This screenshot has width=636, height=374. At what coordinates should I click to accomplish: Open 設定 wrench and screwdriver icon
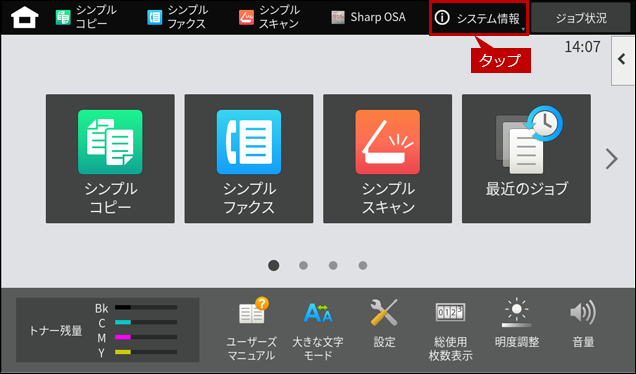pyautogui.click(x=384, y=324)
